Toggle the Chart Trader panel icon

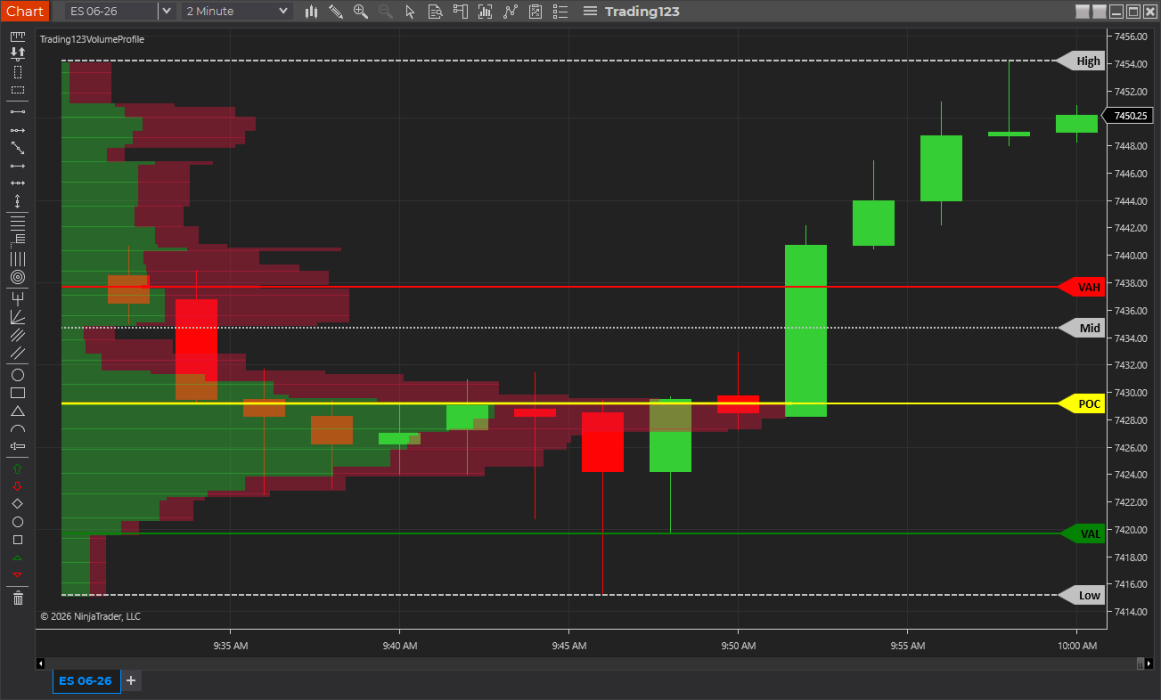[460, 11]
